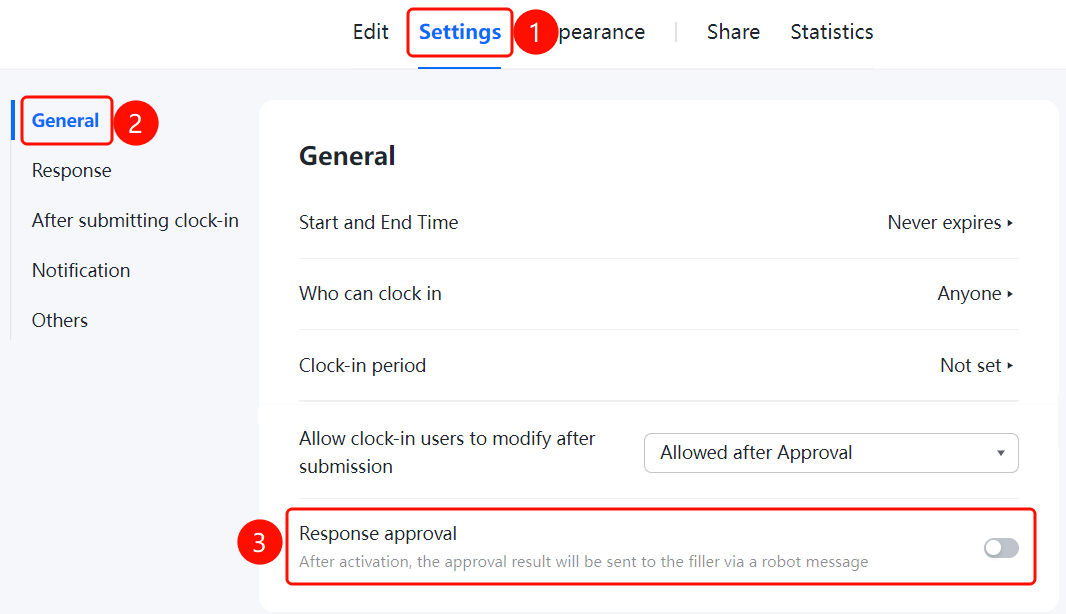1066x614 pixels.
Task: Expand the Anyone clock-in option
Action: point(975,294)
